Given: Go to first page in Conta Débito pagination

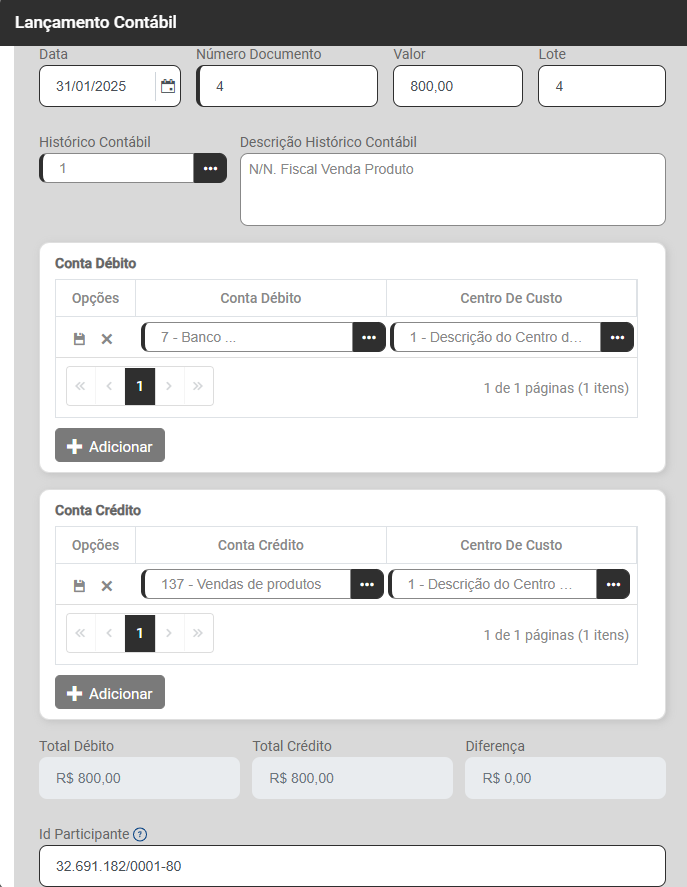Looking at the screenshot, I should [81, 386].
